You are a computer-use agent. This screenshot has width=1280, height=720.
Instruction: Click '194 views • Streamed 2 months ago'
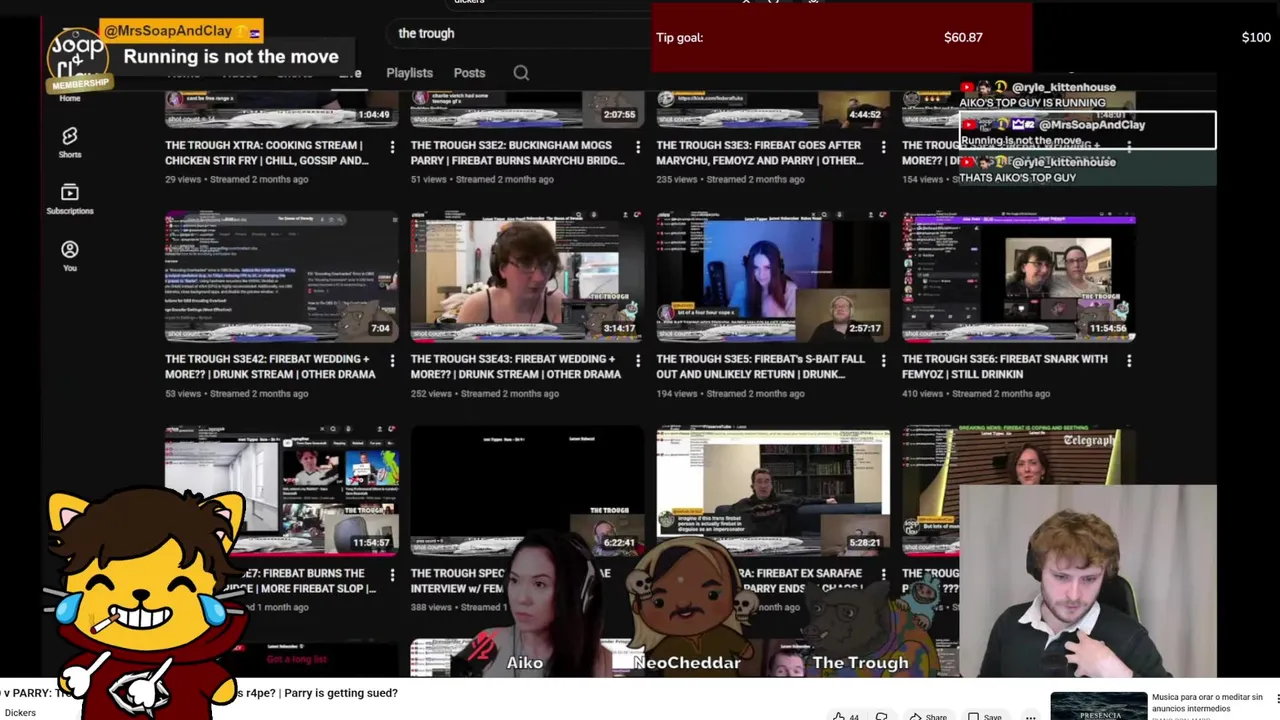tap(730, 393)
